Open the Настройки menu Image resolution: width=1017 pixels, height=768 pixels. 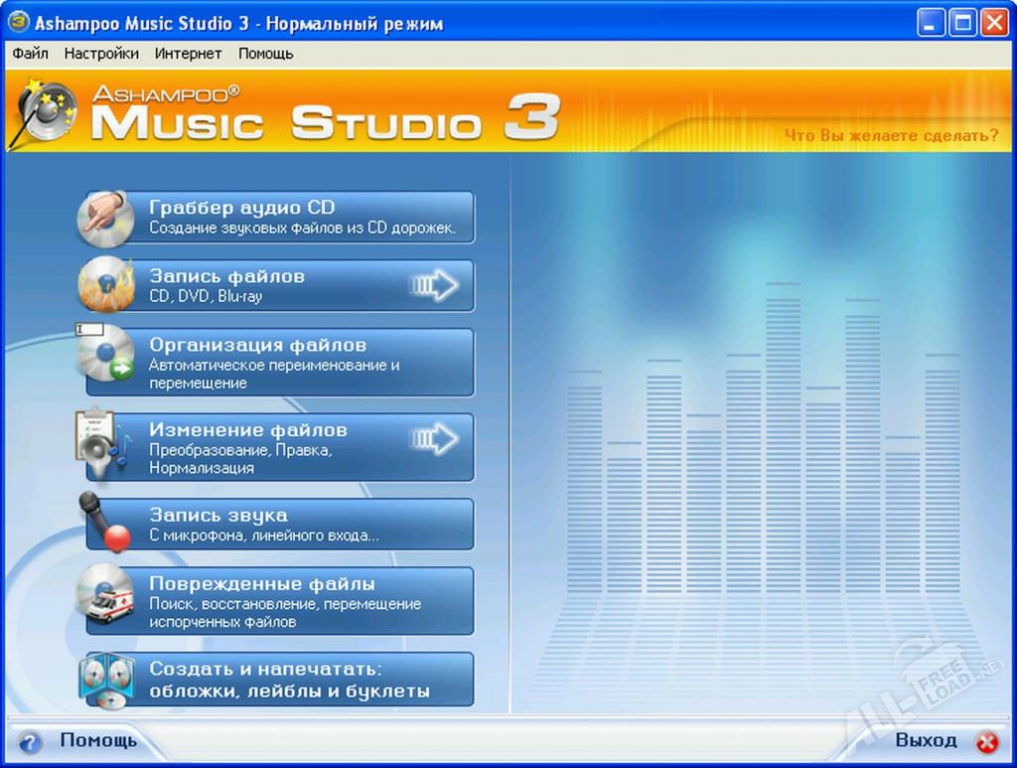coord(101,53)
